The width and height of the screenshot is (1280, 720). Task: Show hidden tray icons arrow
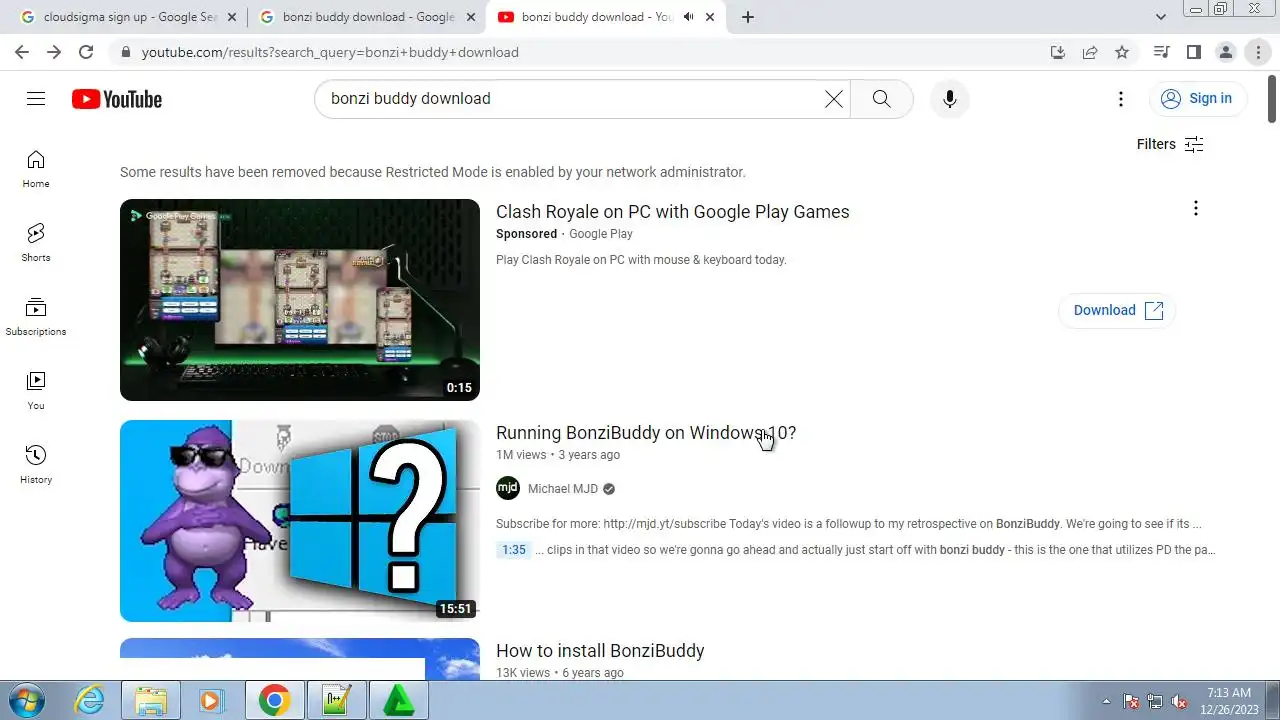tap(1106, 701)
